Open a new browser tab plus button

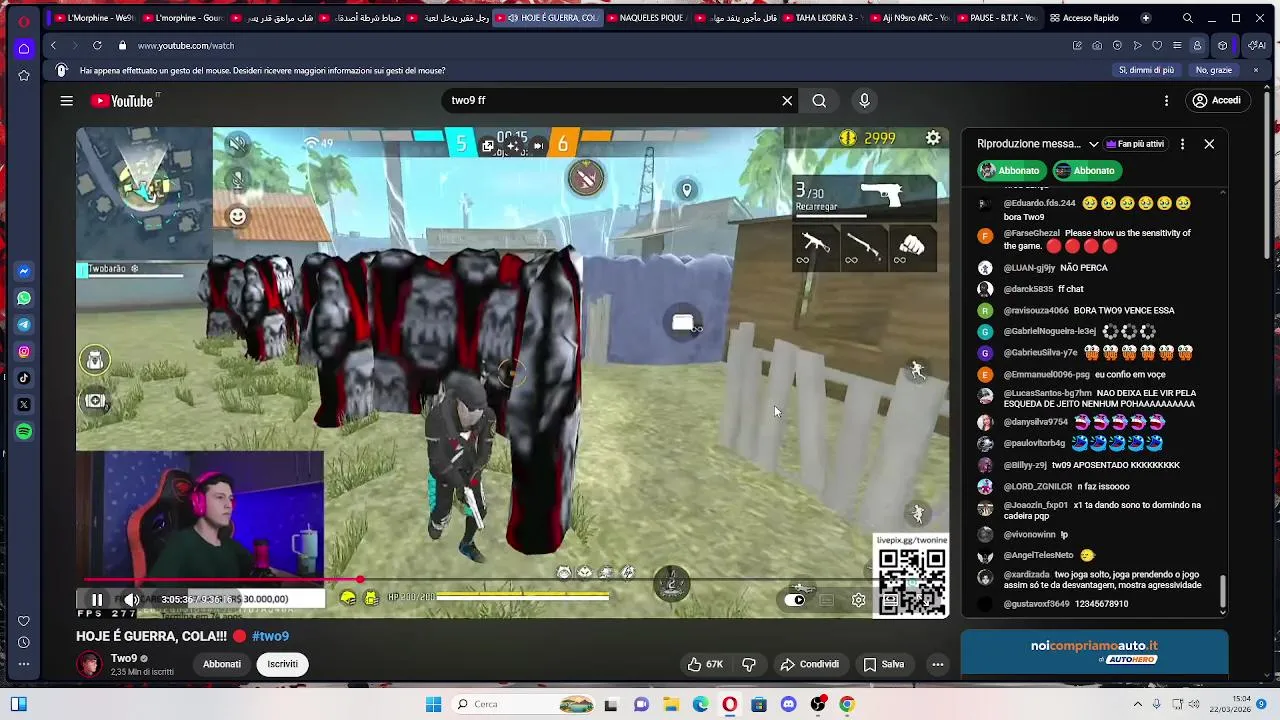[1146, 18]
